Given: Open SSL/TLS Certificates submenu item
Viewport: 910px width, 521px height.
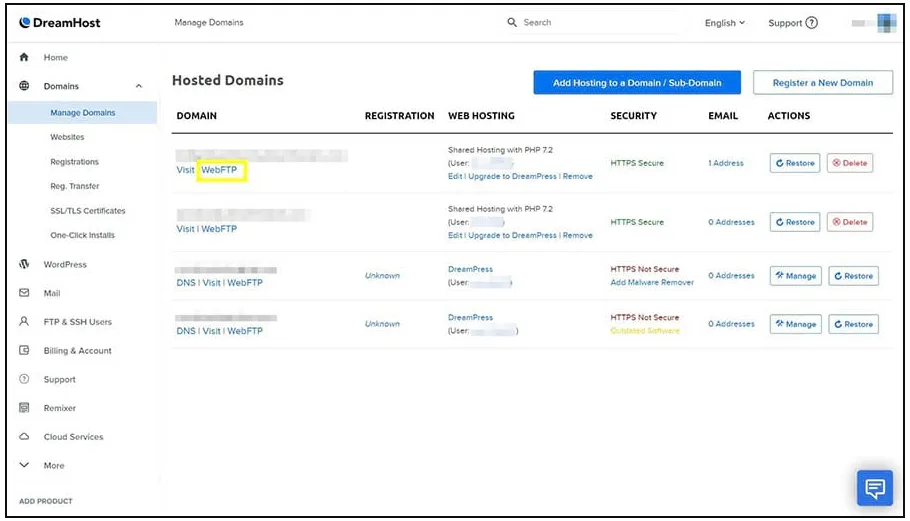Looking at the screenshot, I should coord(88,211).
